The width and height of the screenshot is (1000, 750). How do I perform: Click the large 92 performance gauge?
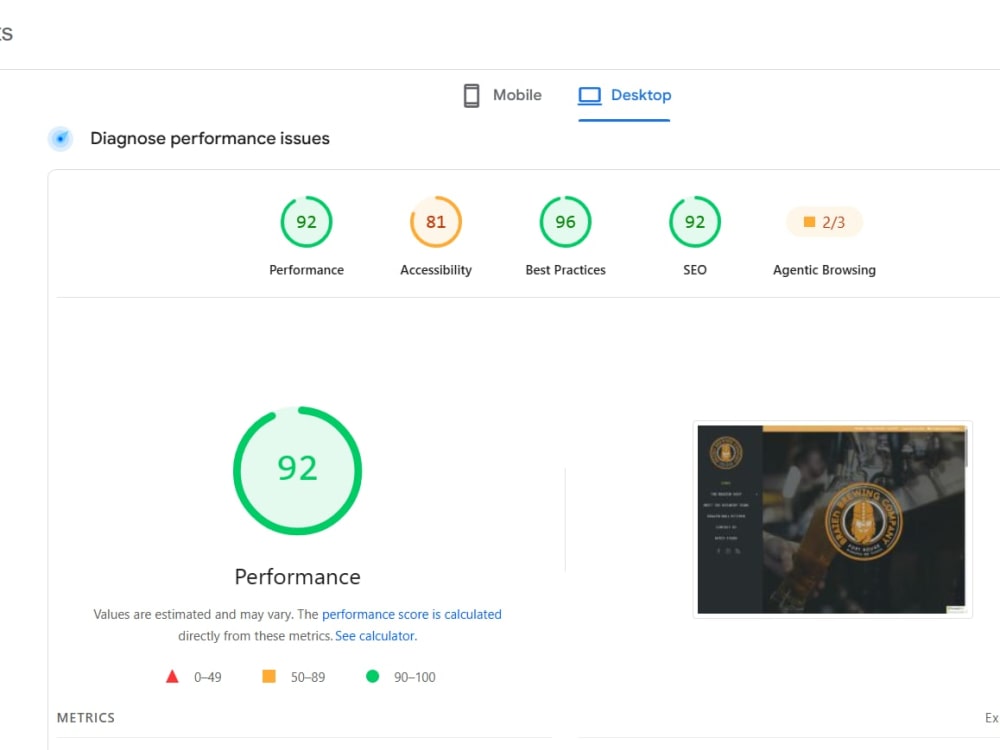click(297, 471)
